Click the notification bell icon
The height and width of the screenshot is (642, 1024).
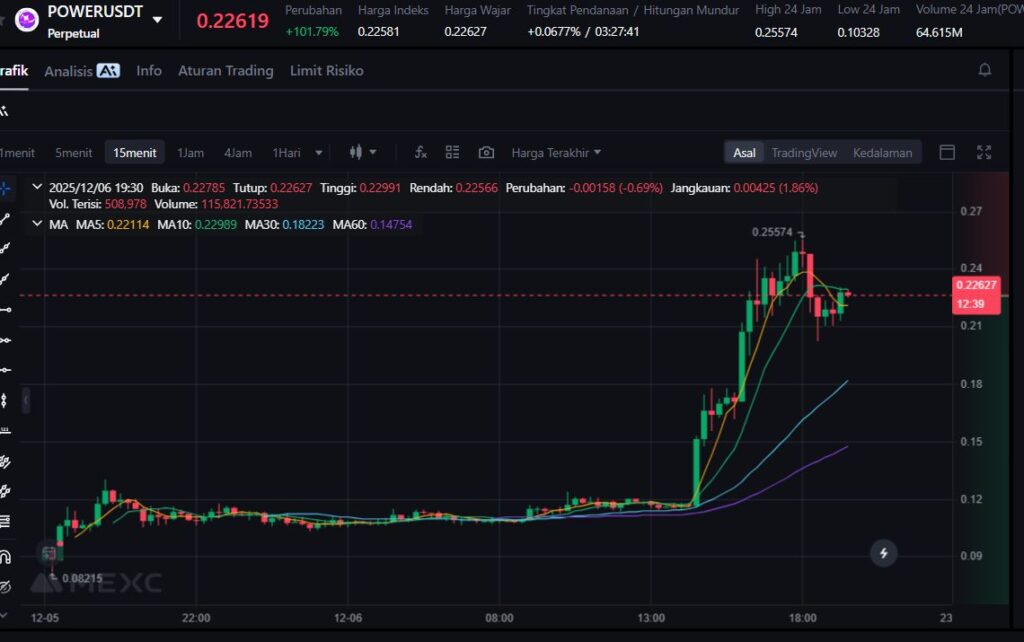[x=985, y=70]
